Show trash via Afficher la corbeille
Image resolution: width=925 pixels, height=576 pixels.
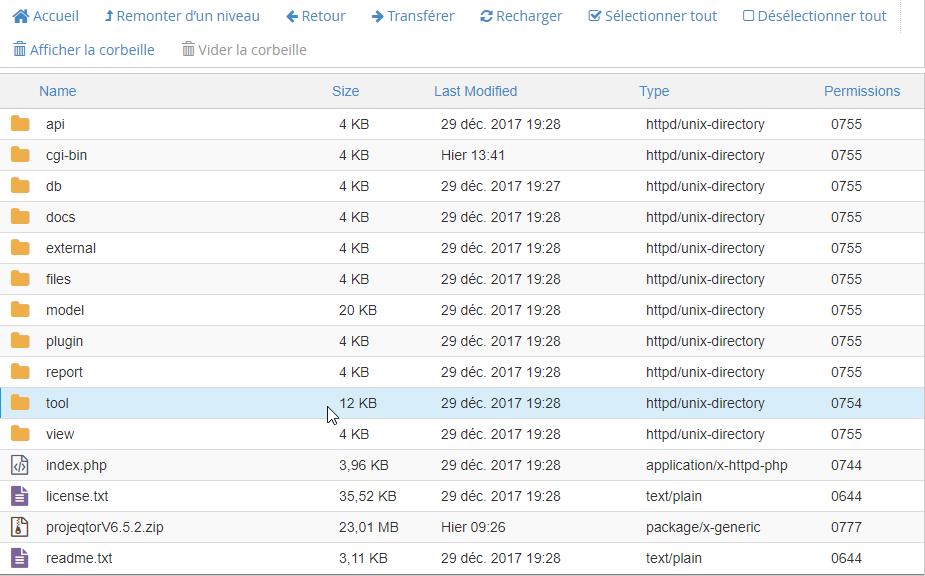(x=83, y=50)
